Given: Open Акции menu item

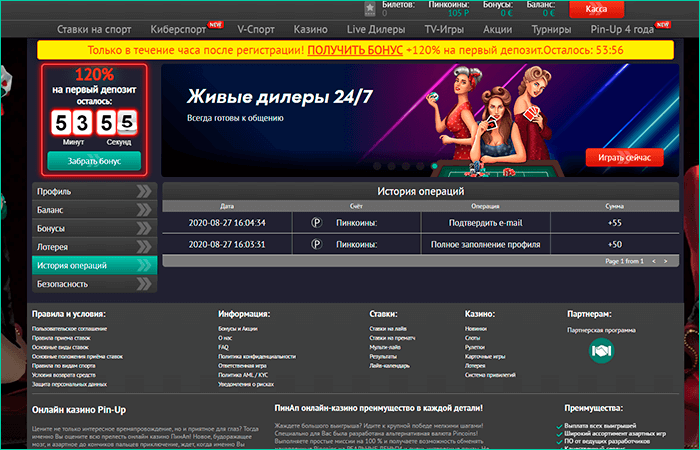Looking at the screenshot, I should click(x=498, y=29).
